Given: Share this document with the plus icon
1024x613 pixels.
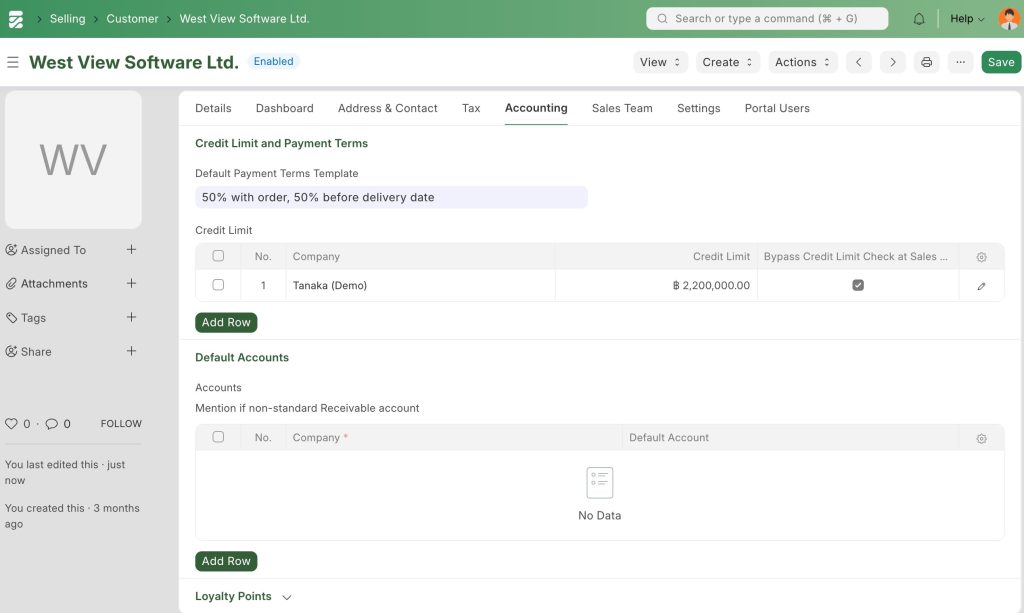Looking at the screenshot, I should point(131,351).
